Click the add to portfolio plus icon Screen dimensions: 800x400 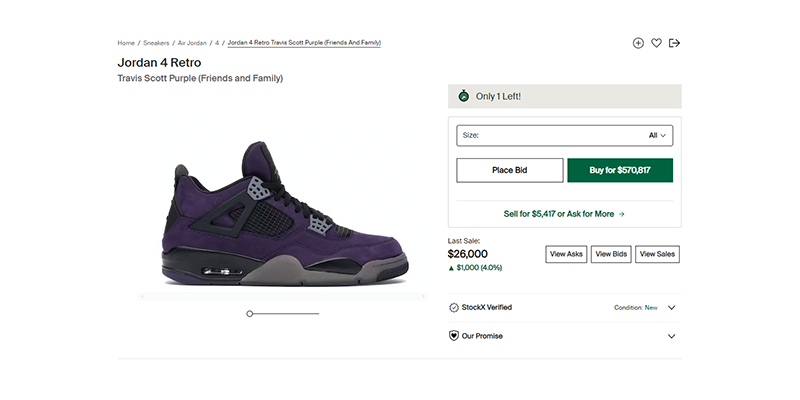coord(638,43)
